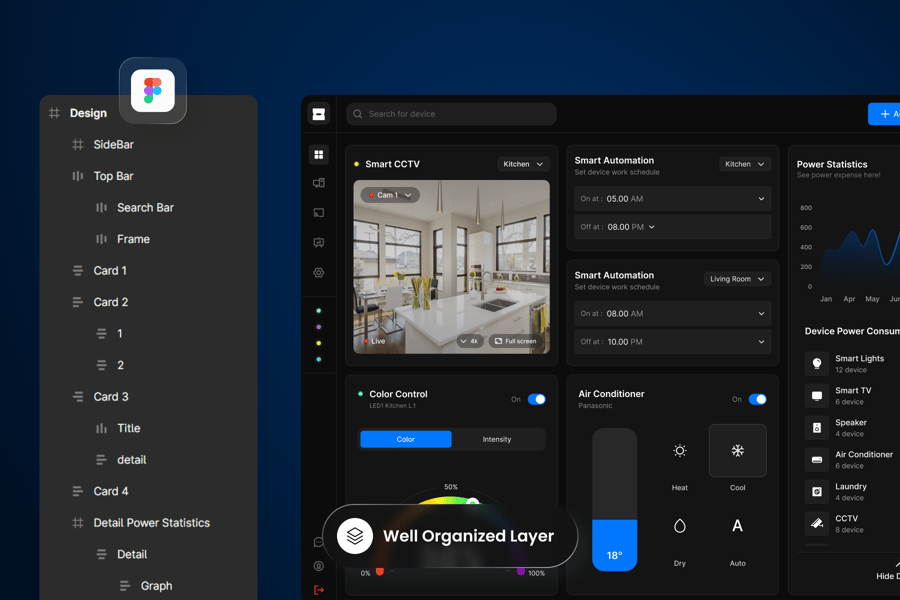Switch to the Intensity tab
This screenshot has height=600, width=900.
pyautogui.click(x=497, y=439)
